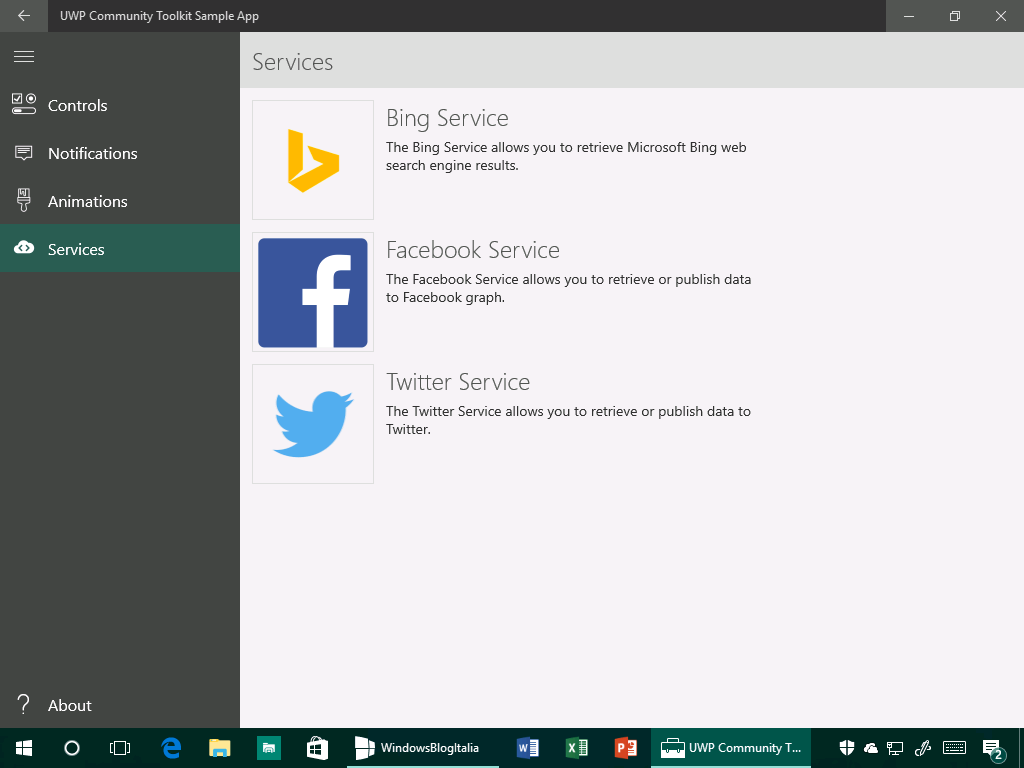Open the Controls section
Image resolution: width=1024 pixels, height=768 pixels.
[120, 105]
